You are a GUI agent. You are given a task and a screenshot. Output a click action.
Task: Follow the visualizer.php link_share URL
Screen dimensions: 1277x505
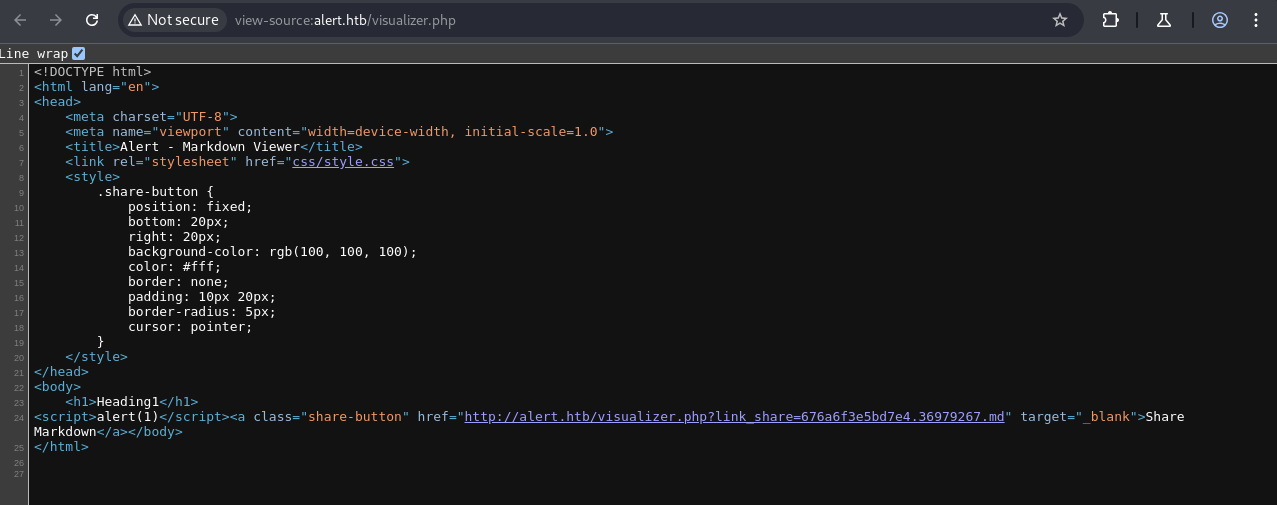pyautogui.click(x=734, y=416)
